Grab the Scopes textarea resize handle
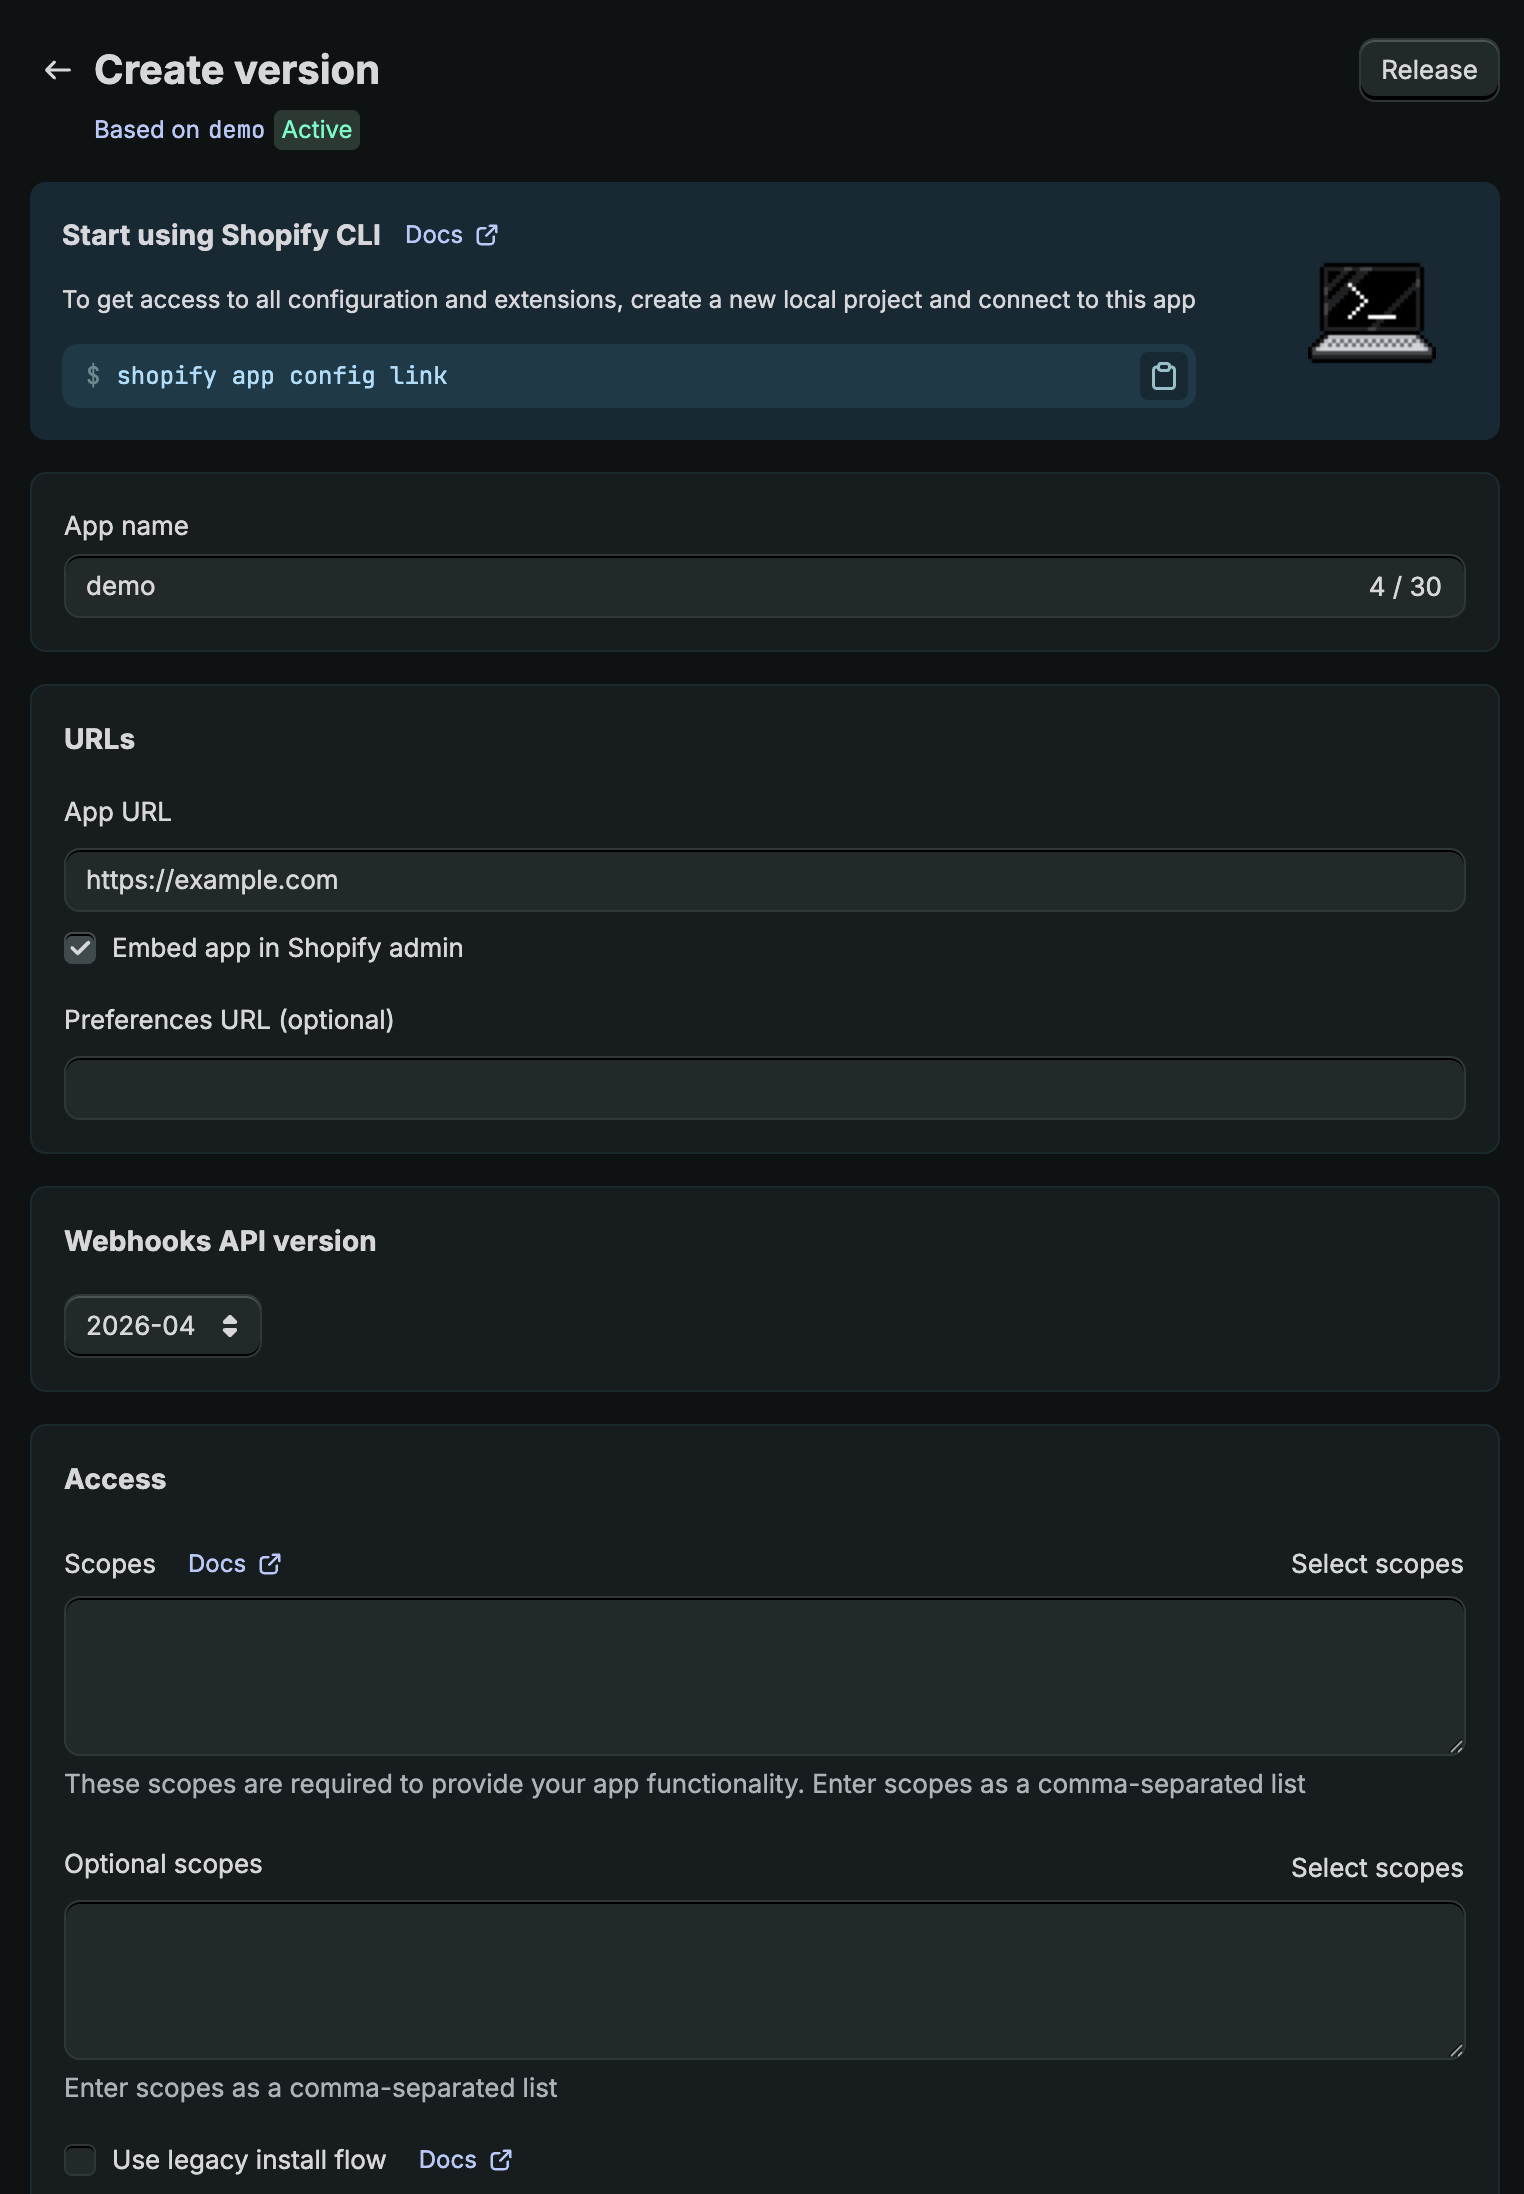1524x2194 pixels. tap(1456, 1746)
